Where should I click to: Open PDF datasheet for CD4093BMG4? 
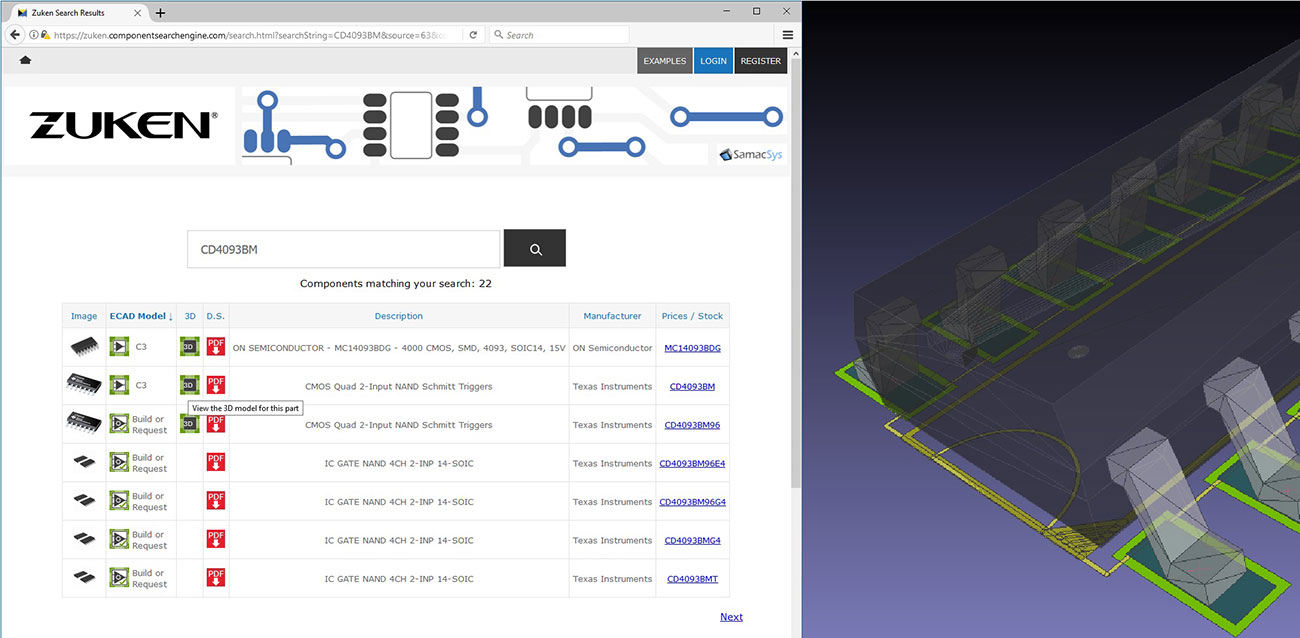pos(216,539)
